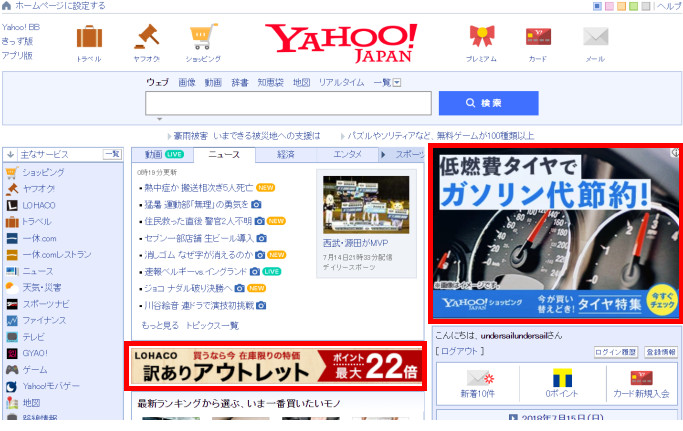The width and height of the screenshot is (683, 431).
Task: Click the 一覧 button in 主なサービス header
Action: (x=112, y=154)
